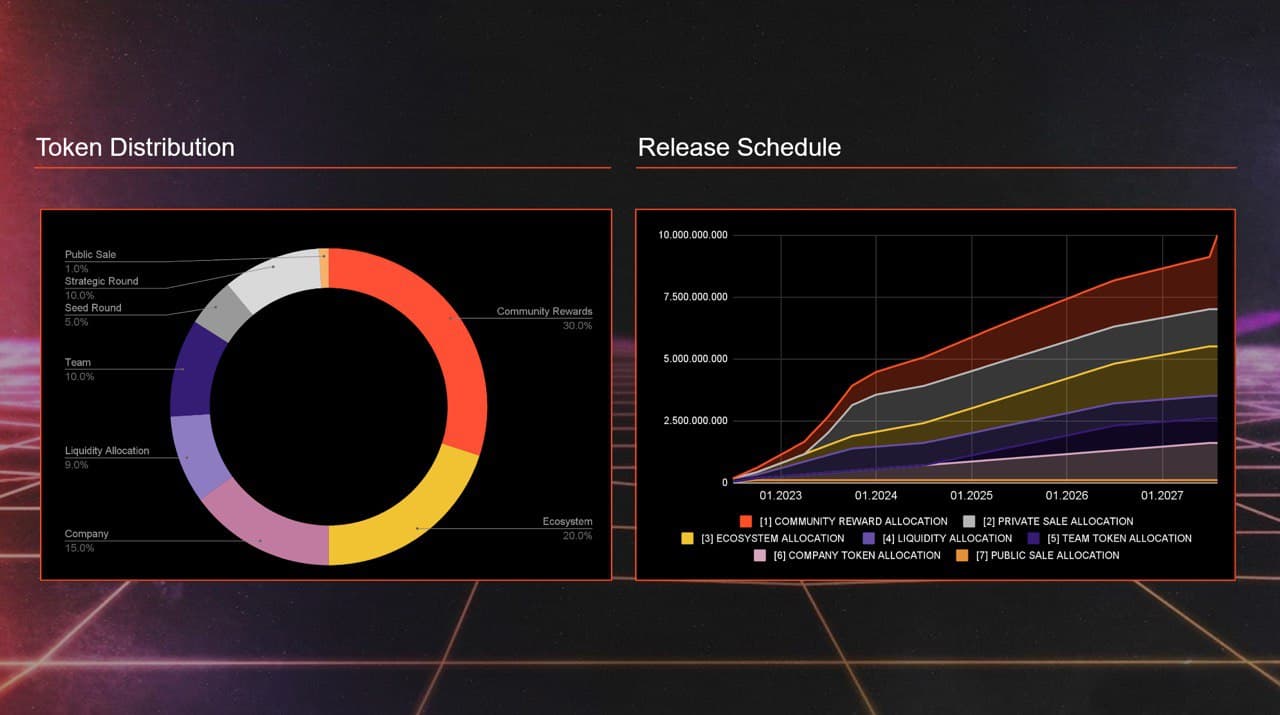
Task: Toggle the Private Sale Allocation legend entry
Action: click(x=1052, y=520)
